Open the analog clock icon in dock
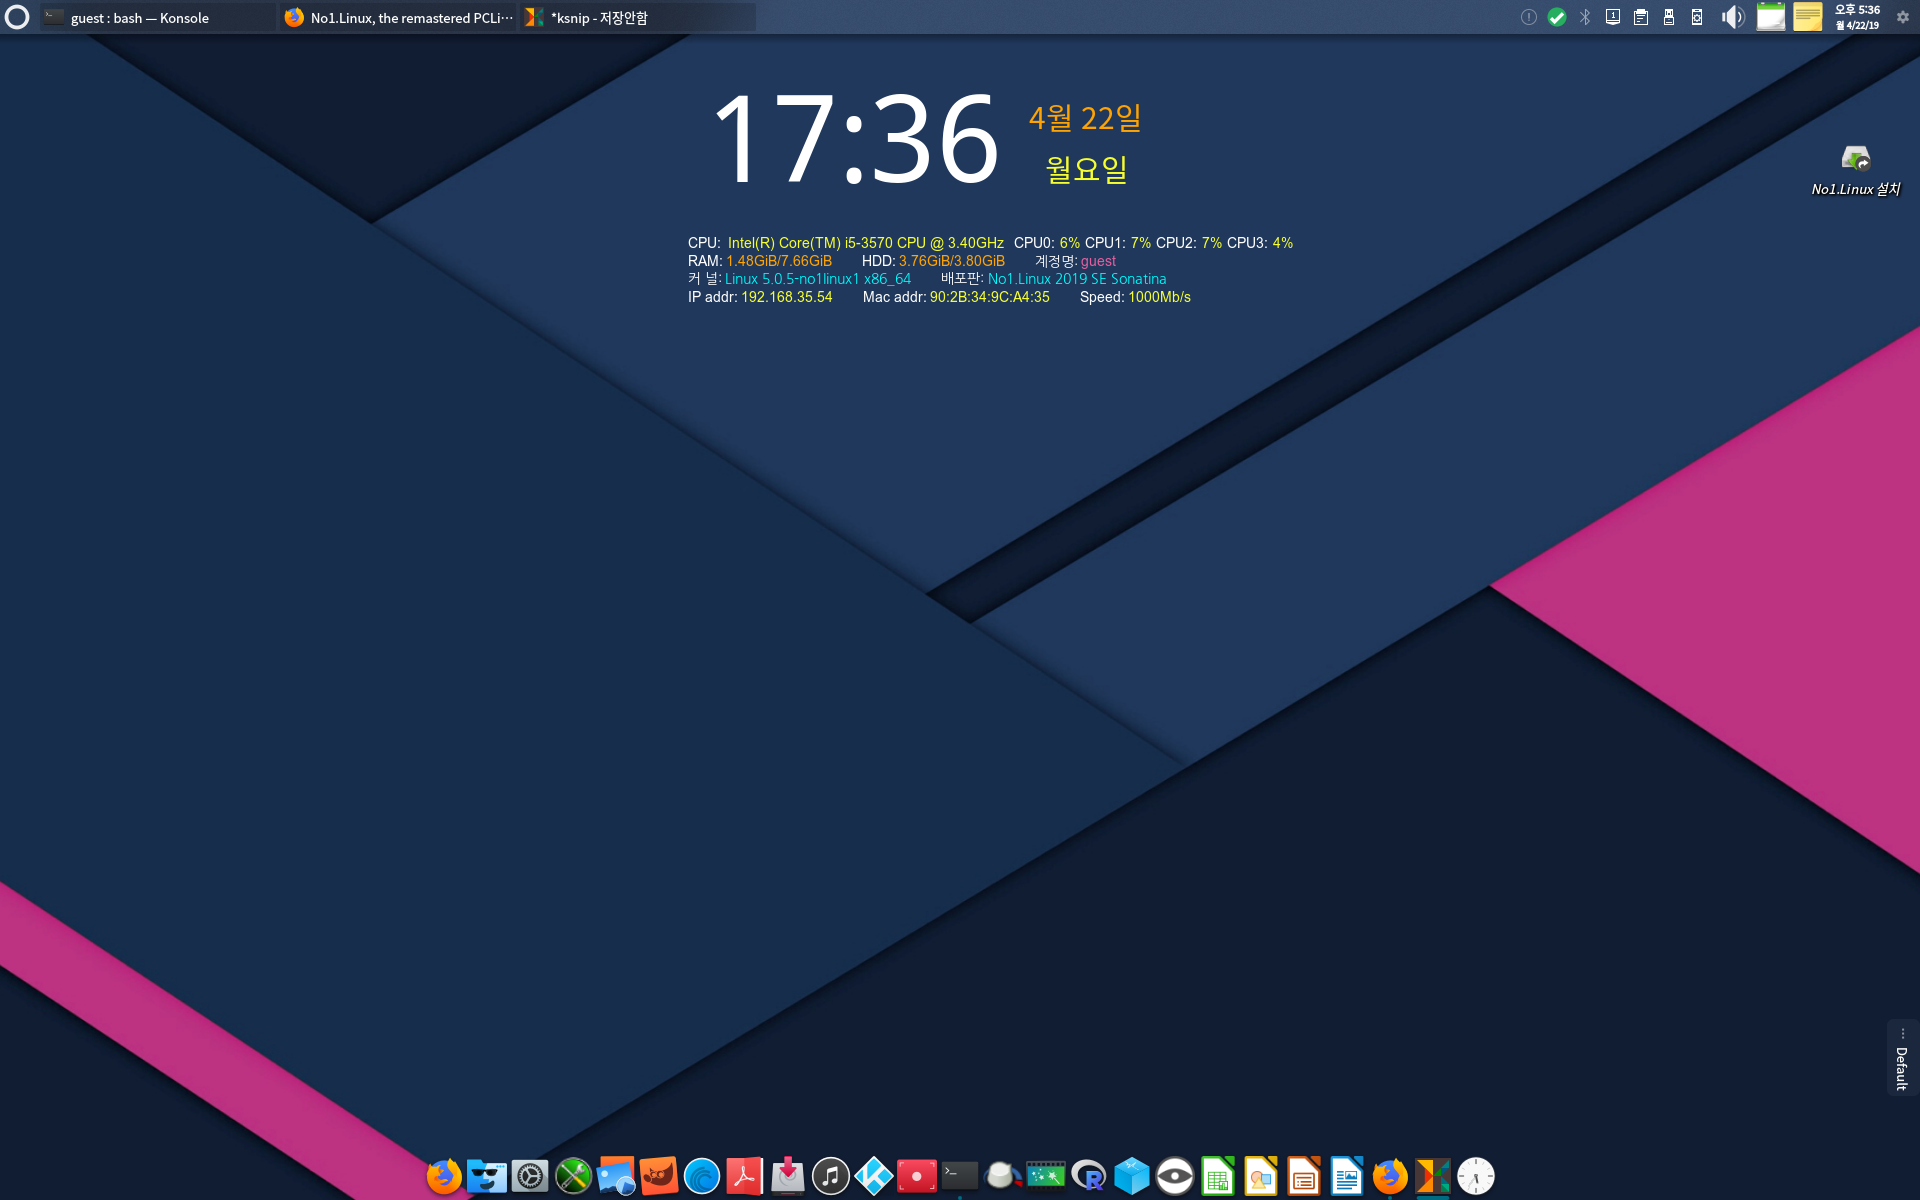This screenshot has height=1200, width=1920. click(x=1476, y=1176)
